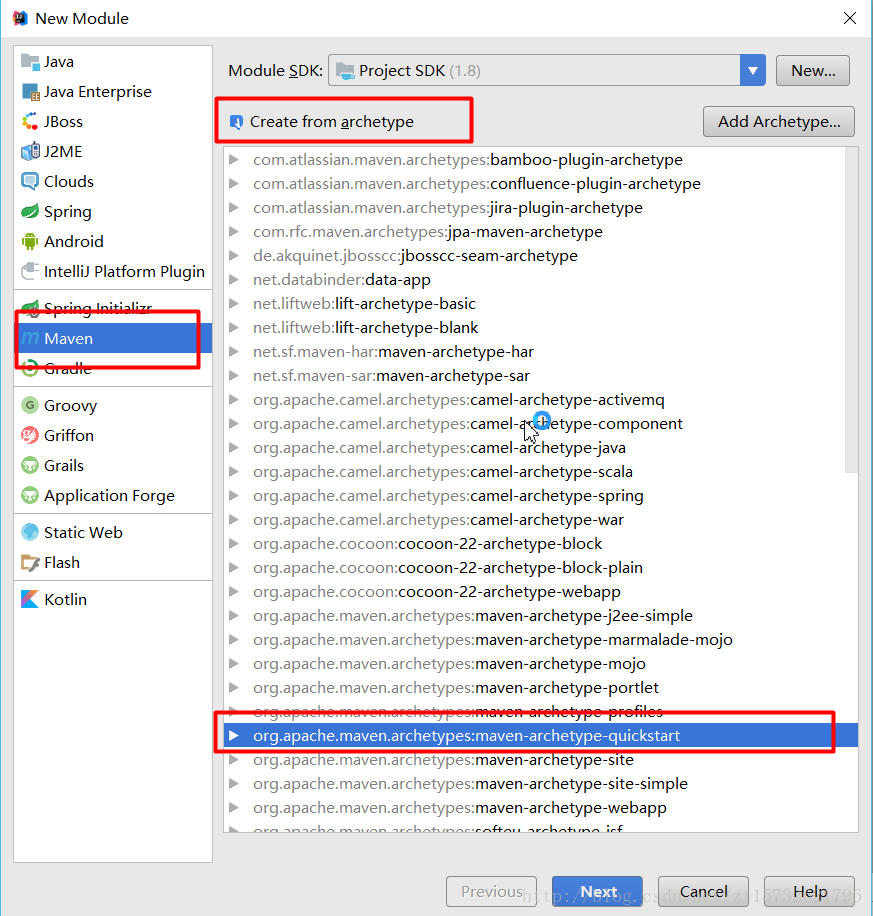Click the Application Forge icon
The width and height of the screenshot is (873, 916).
(x=30, y=495)
